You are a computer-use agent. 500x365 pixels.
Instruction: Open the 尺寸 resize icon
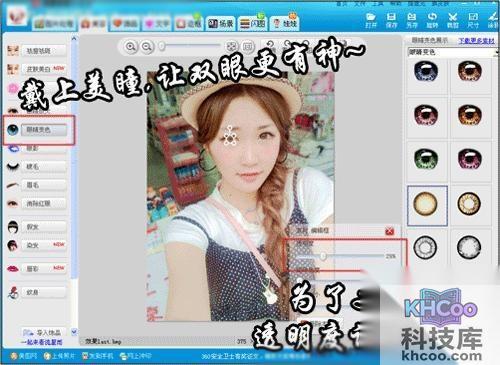tap(473, 21)
